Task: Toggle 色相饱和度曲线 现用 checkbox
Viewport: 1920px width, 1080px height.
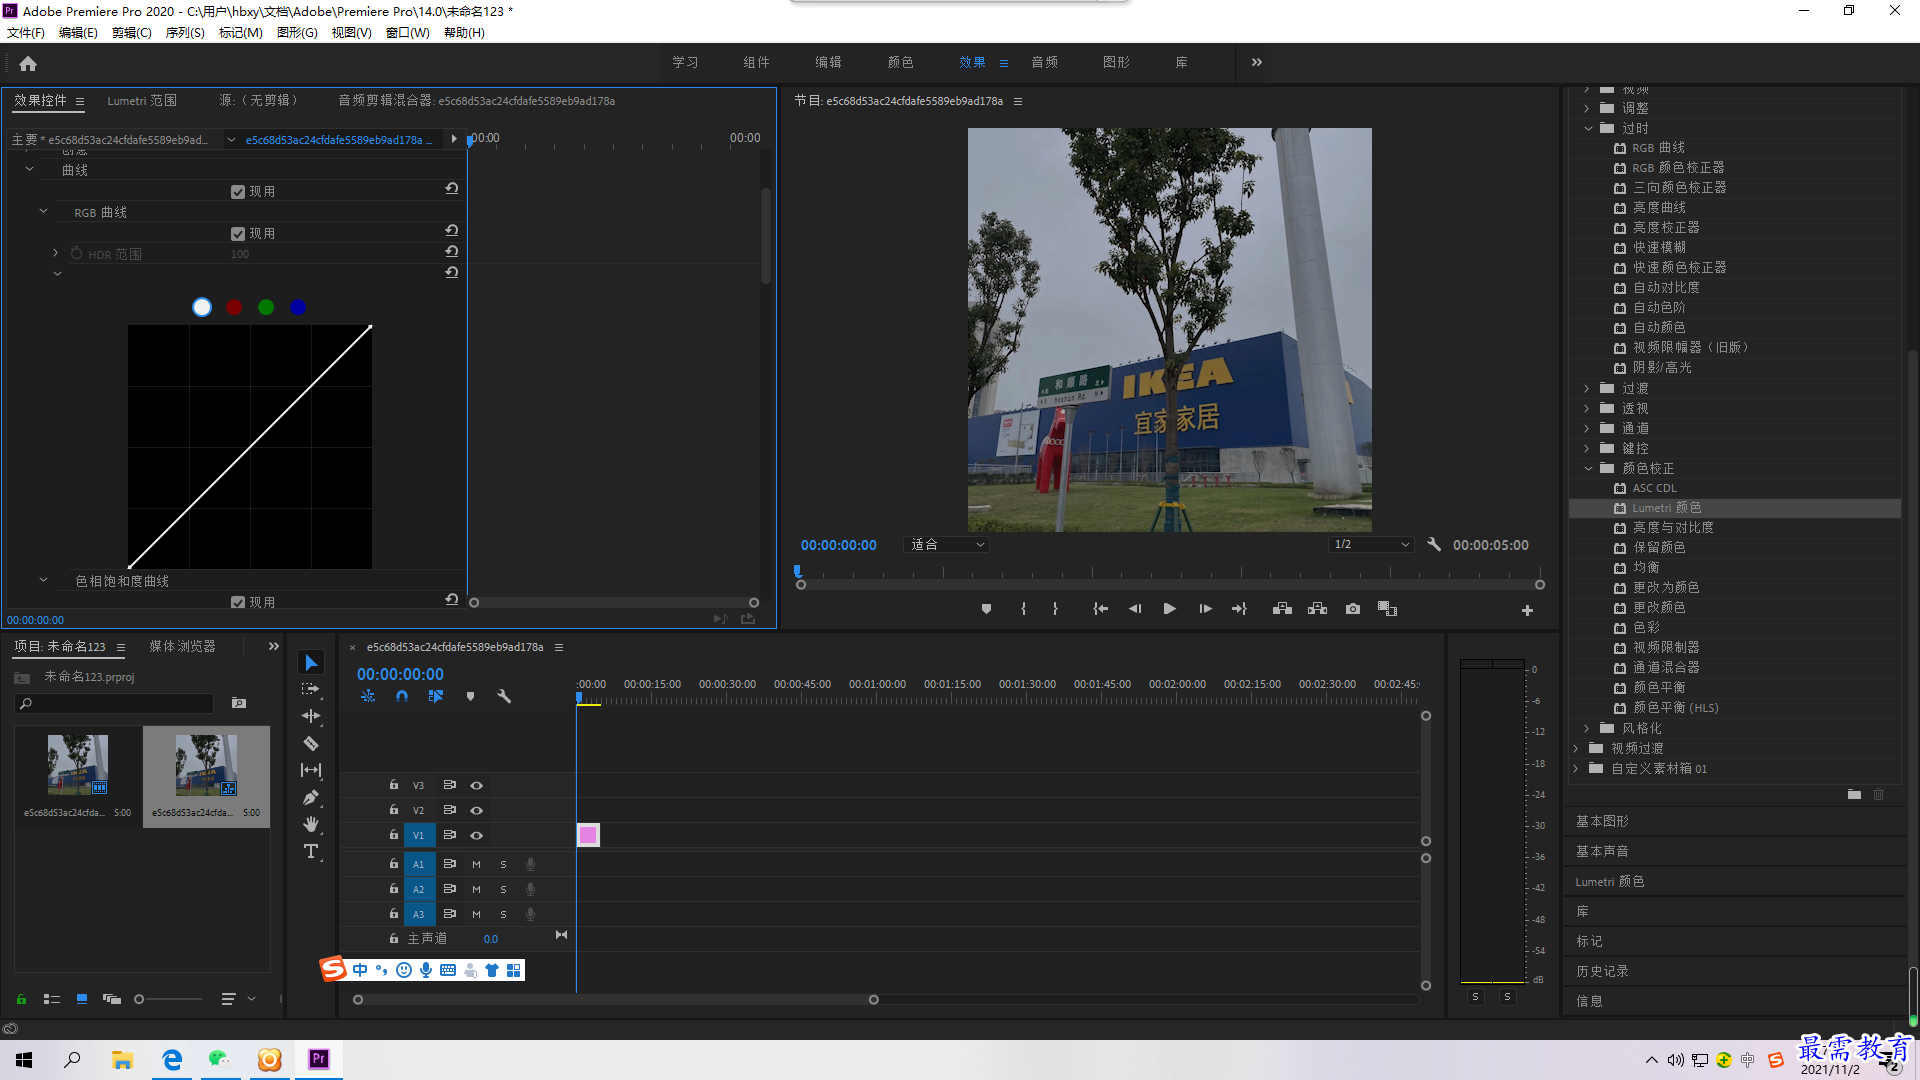Action: [x=238, y=603]
